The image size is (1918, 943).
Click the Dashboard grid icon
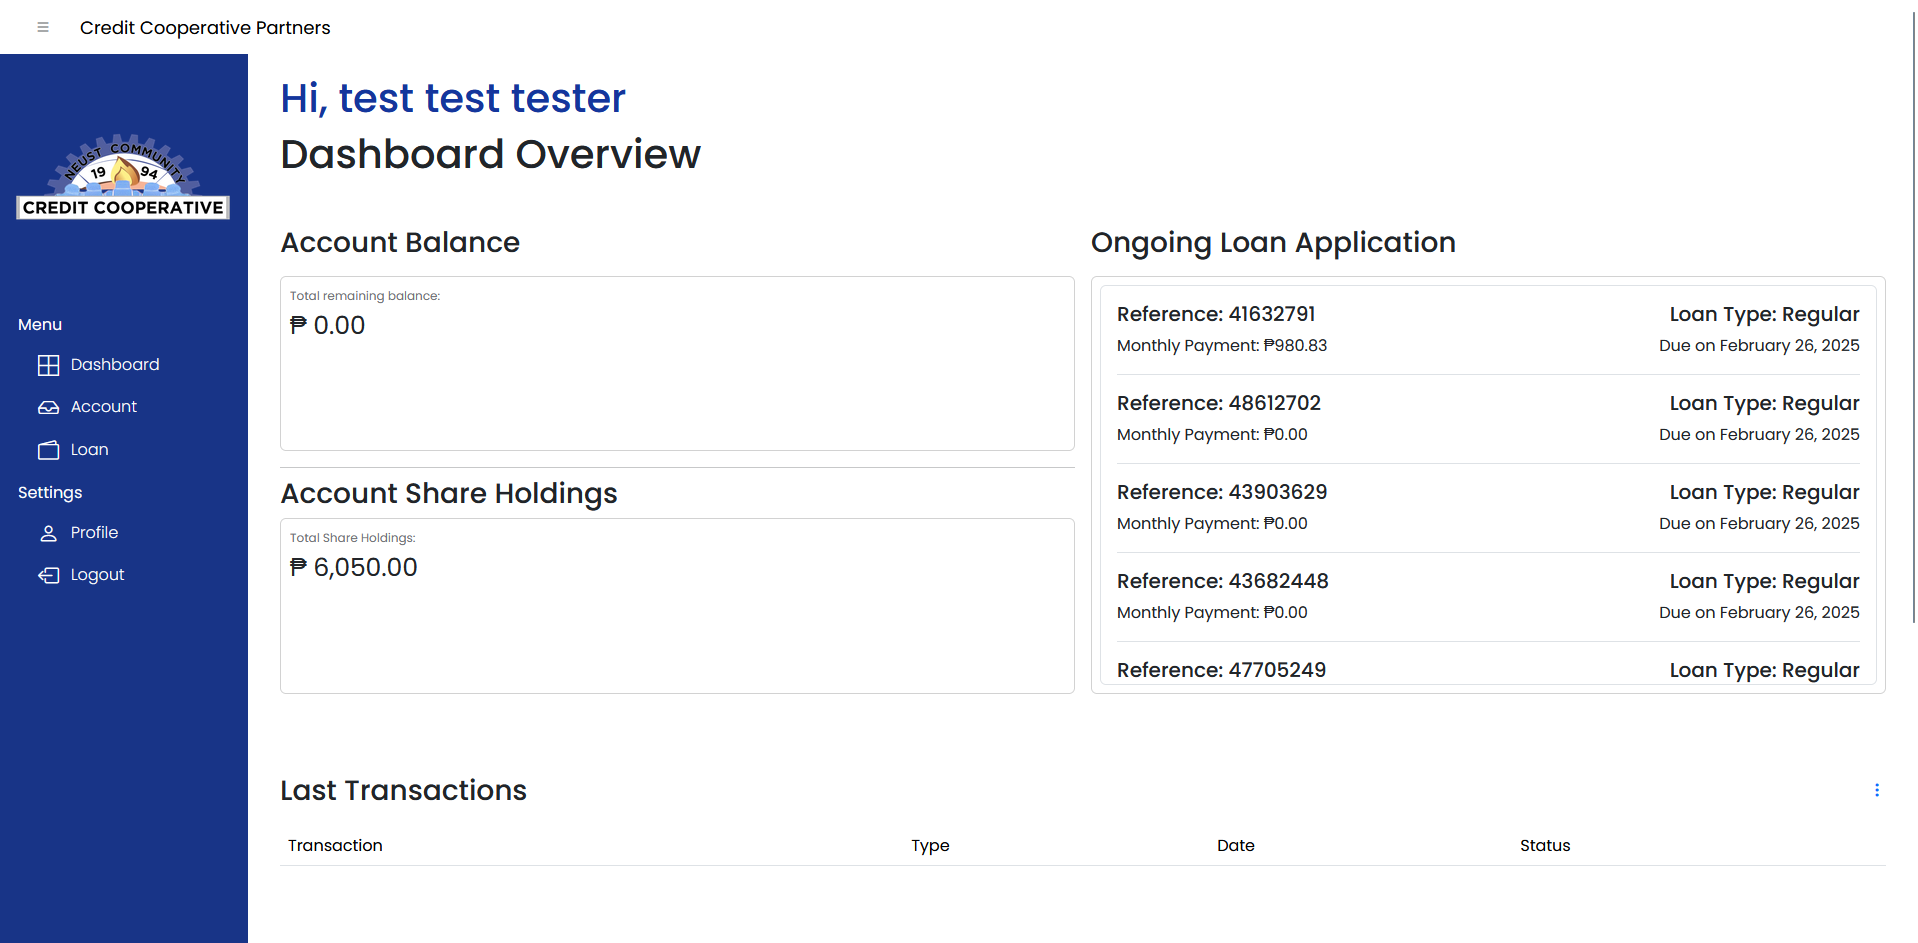pos(48,365)
